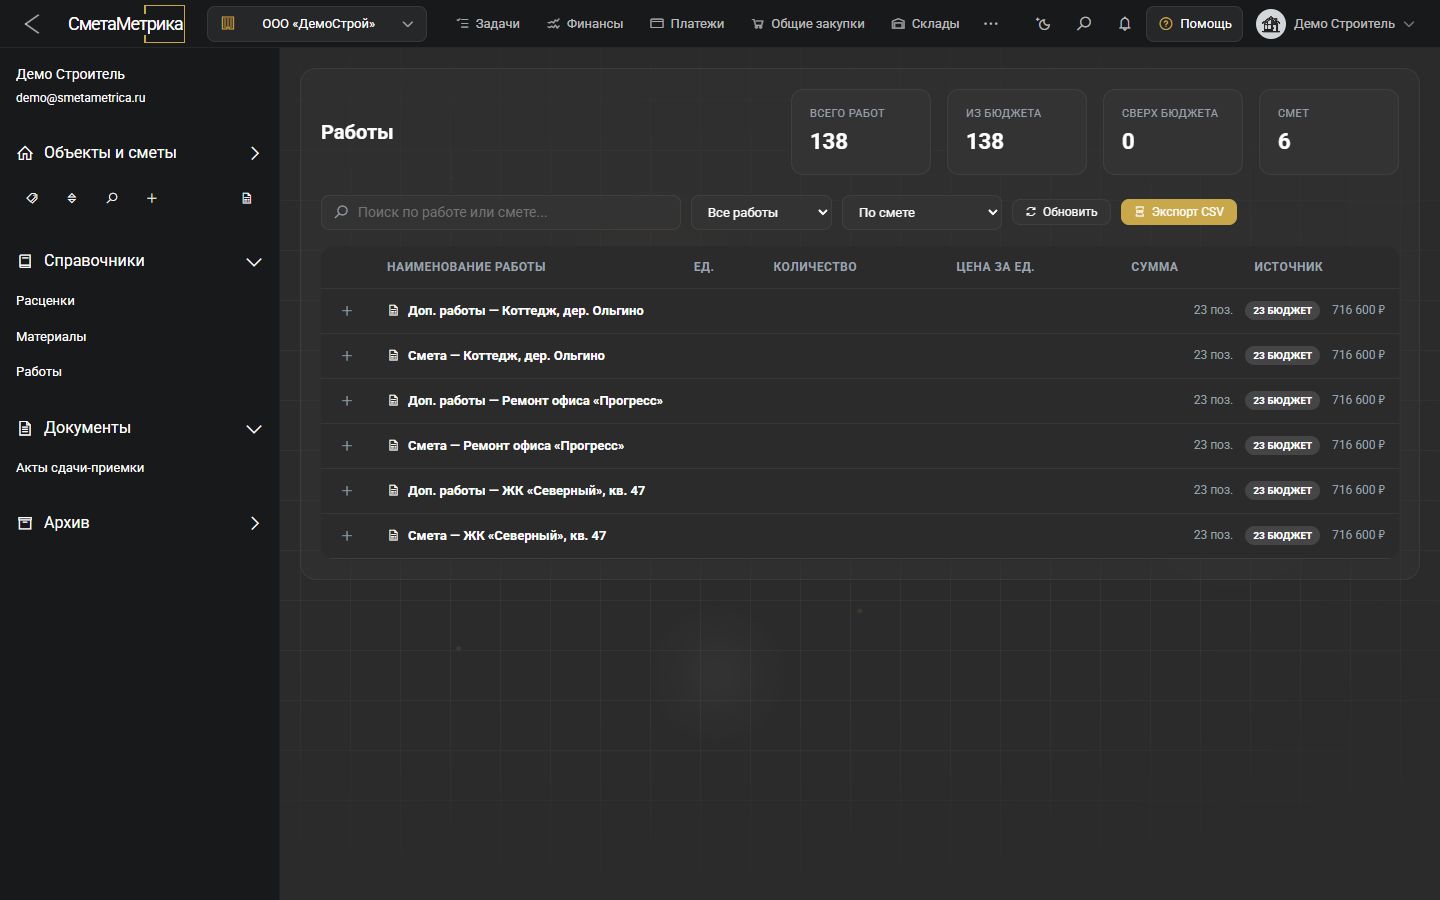Click the Экспорт CSV button

[x=1179, y=212]
